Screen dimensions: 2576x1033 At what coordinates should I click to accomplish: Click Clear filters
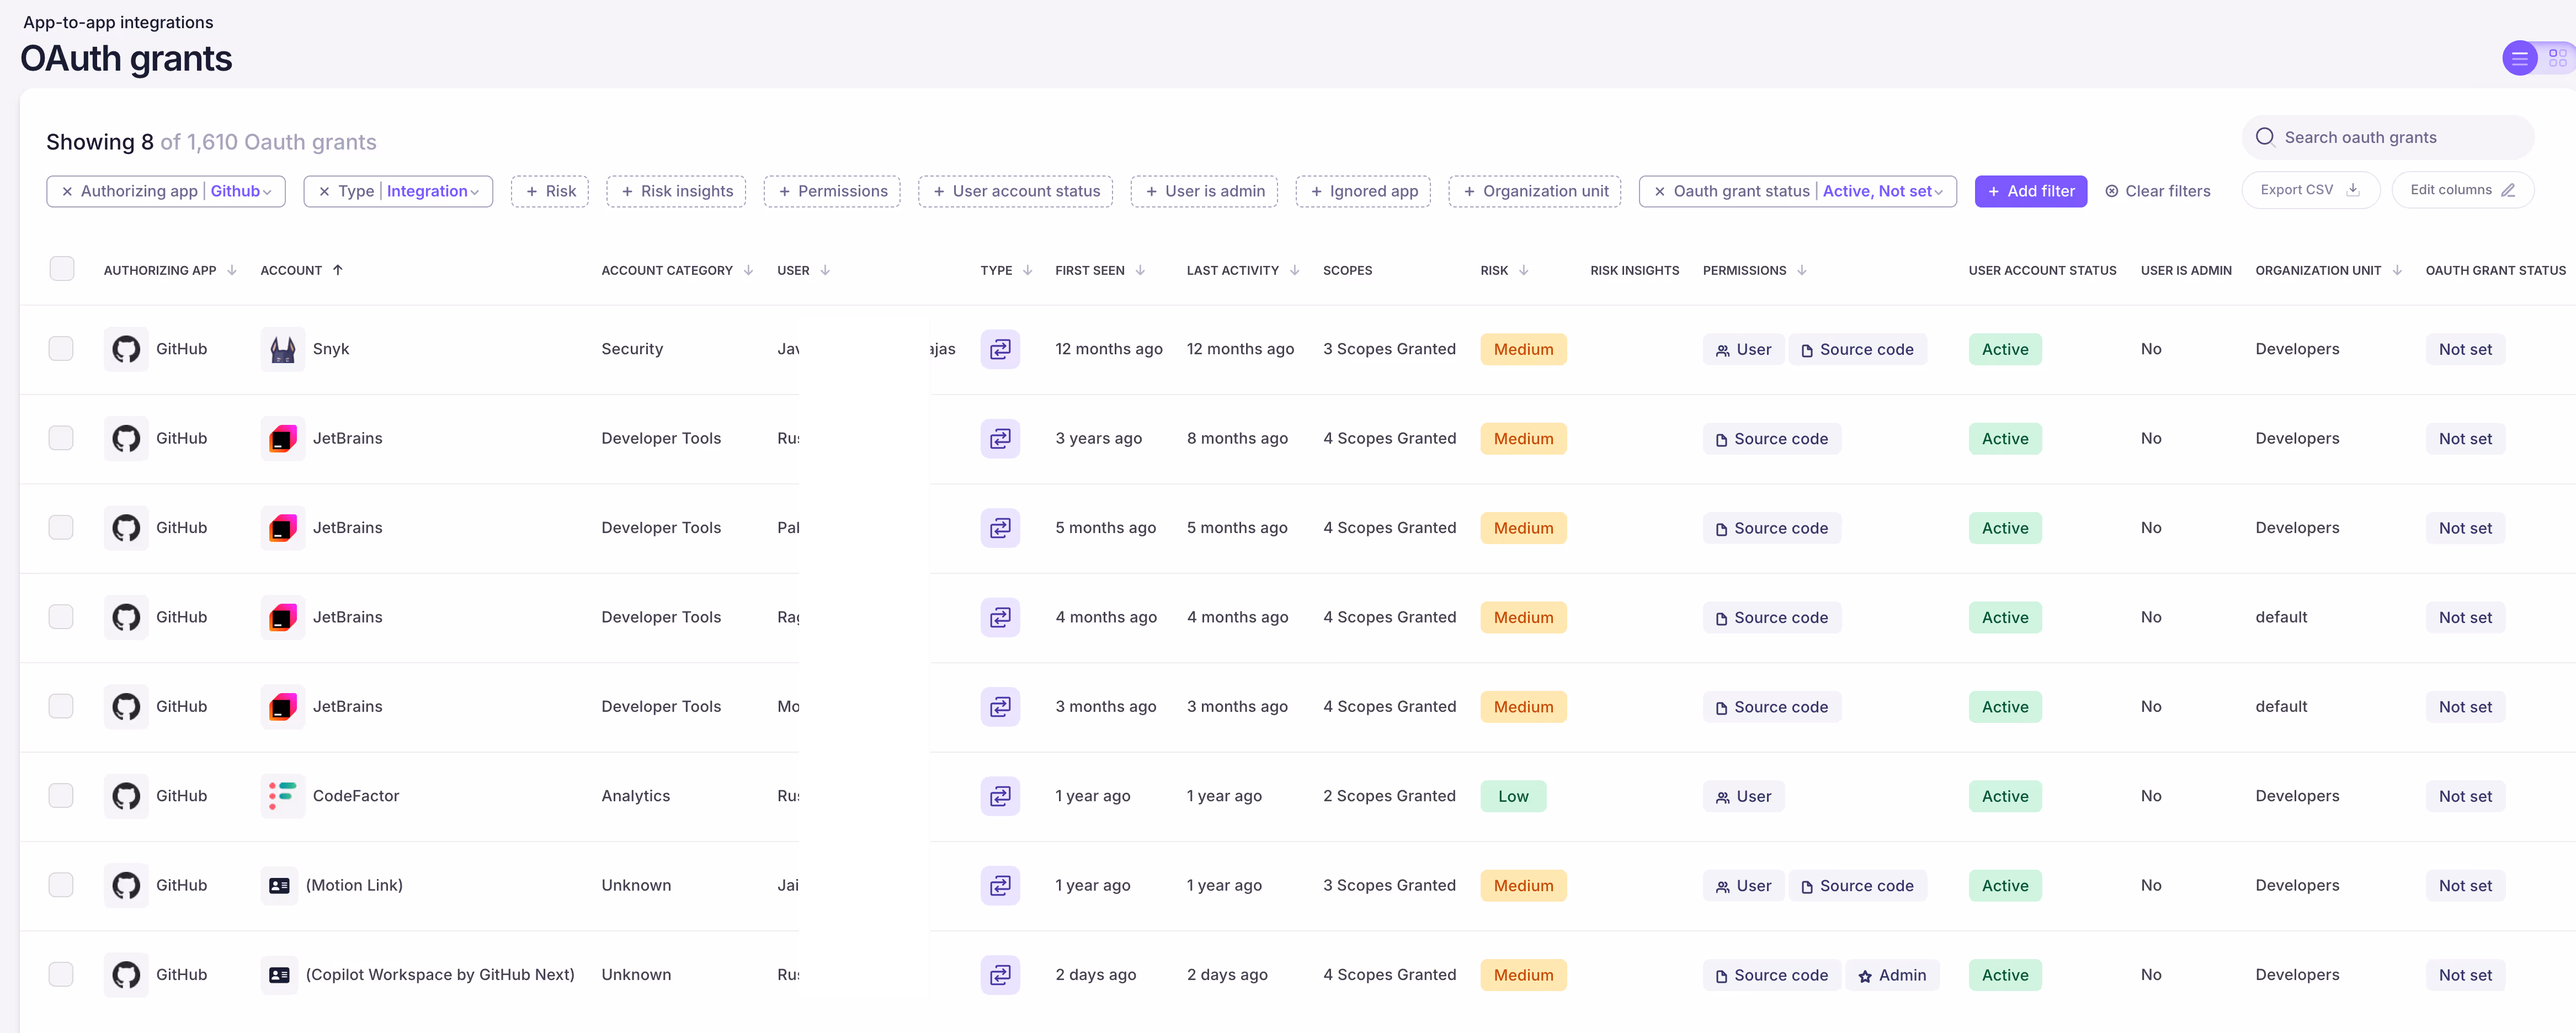pyautogui.click(x=2158, y=191)
